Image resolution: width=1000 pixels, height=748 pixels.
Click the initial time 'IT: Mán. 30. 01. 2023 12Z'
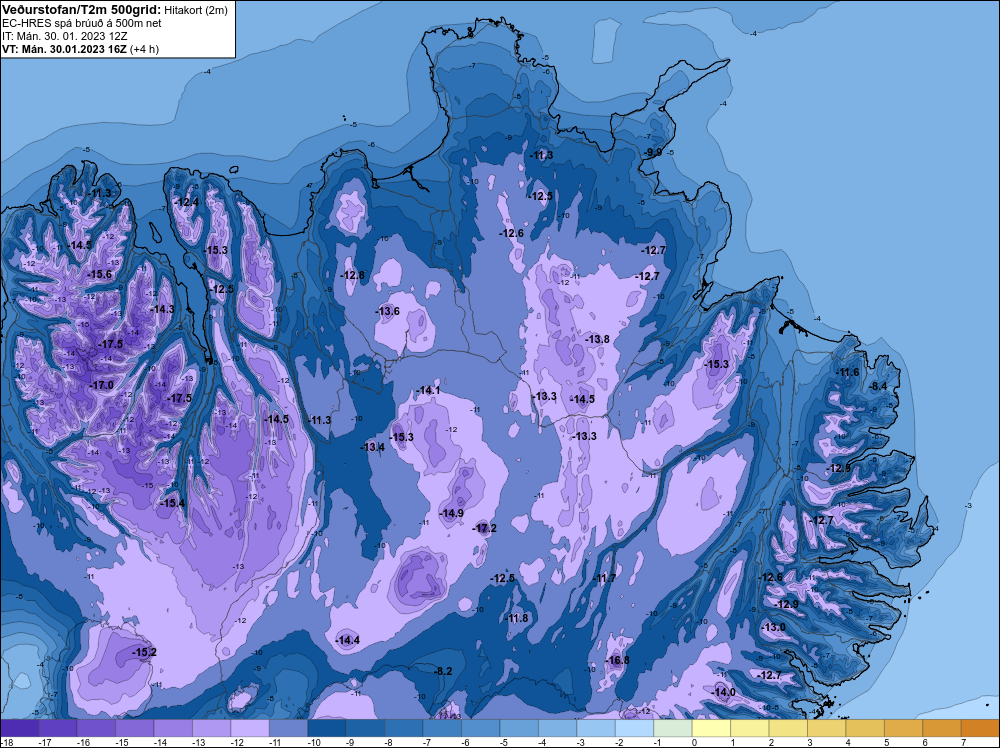64,36
